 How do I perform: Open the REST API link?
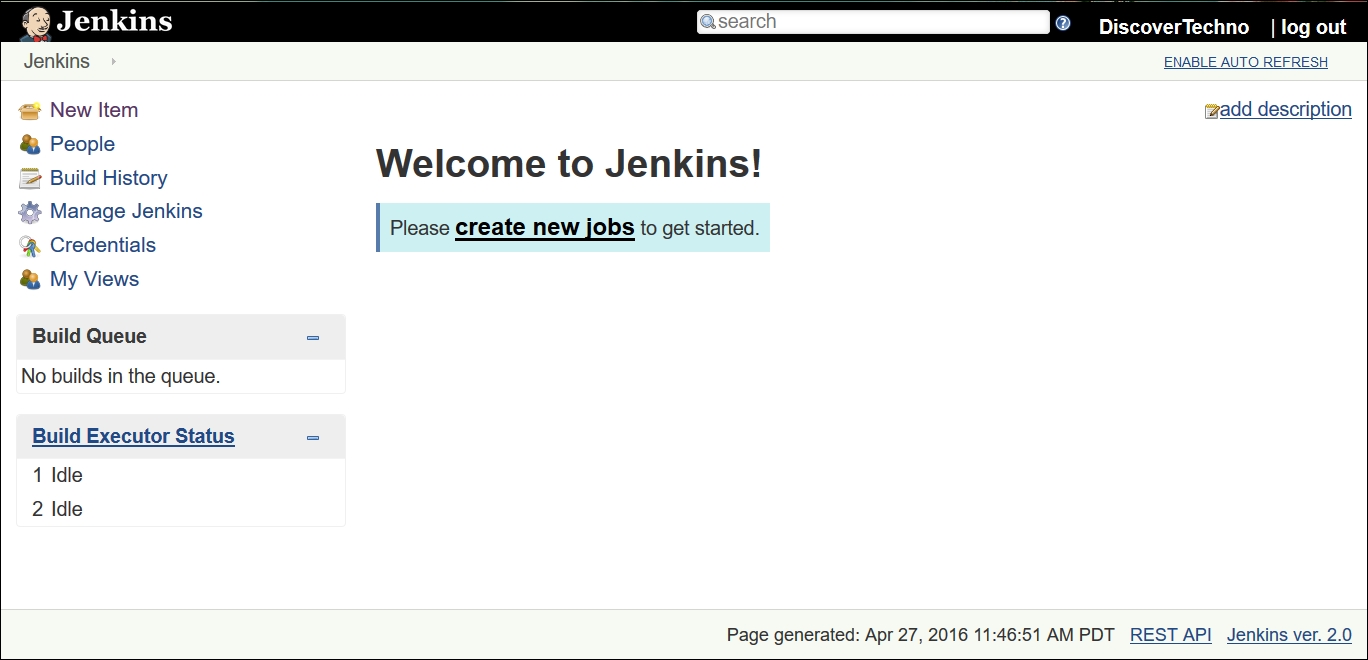tap(1171, 635)
